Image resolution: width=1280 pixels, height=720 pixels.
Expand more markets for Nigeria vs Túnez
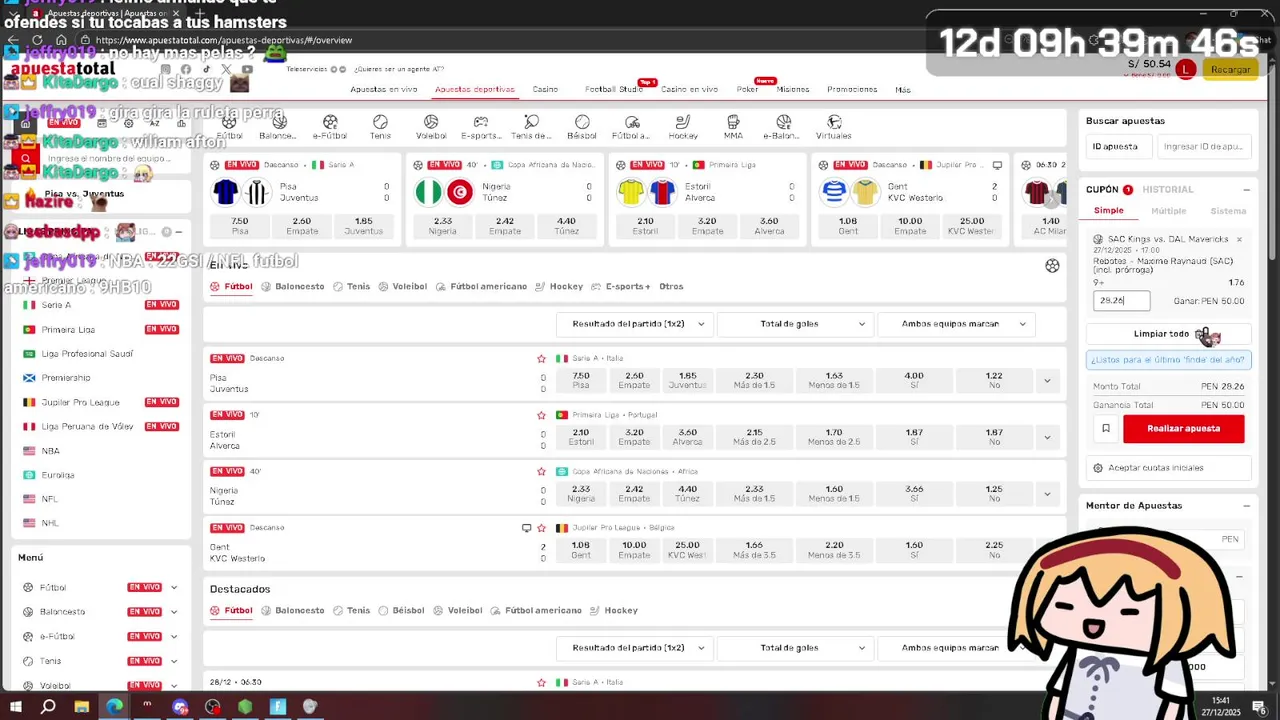1047,493
